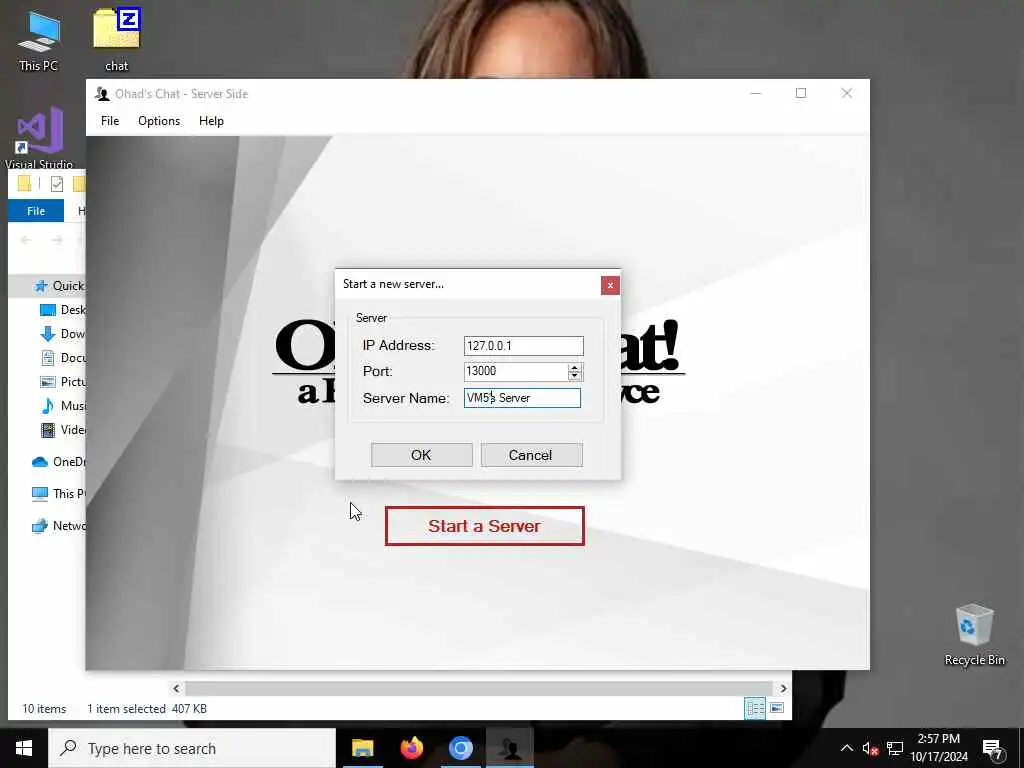Click the '10 items' status text
This screenshot has height=768, width=1024.
pos(44,709)
